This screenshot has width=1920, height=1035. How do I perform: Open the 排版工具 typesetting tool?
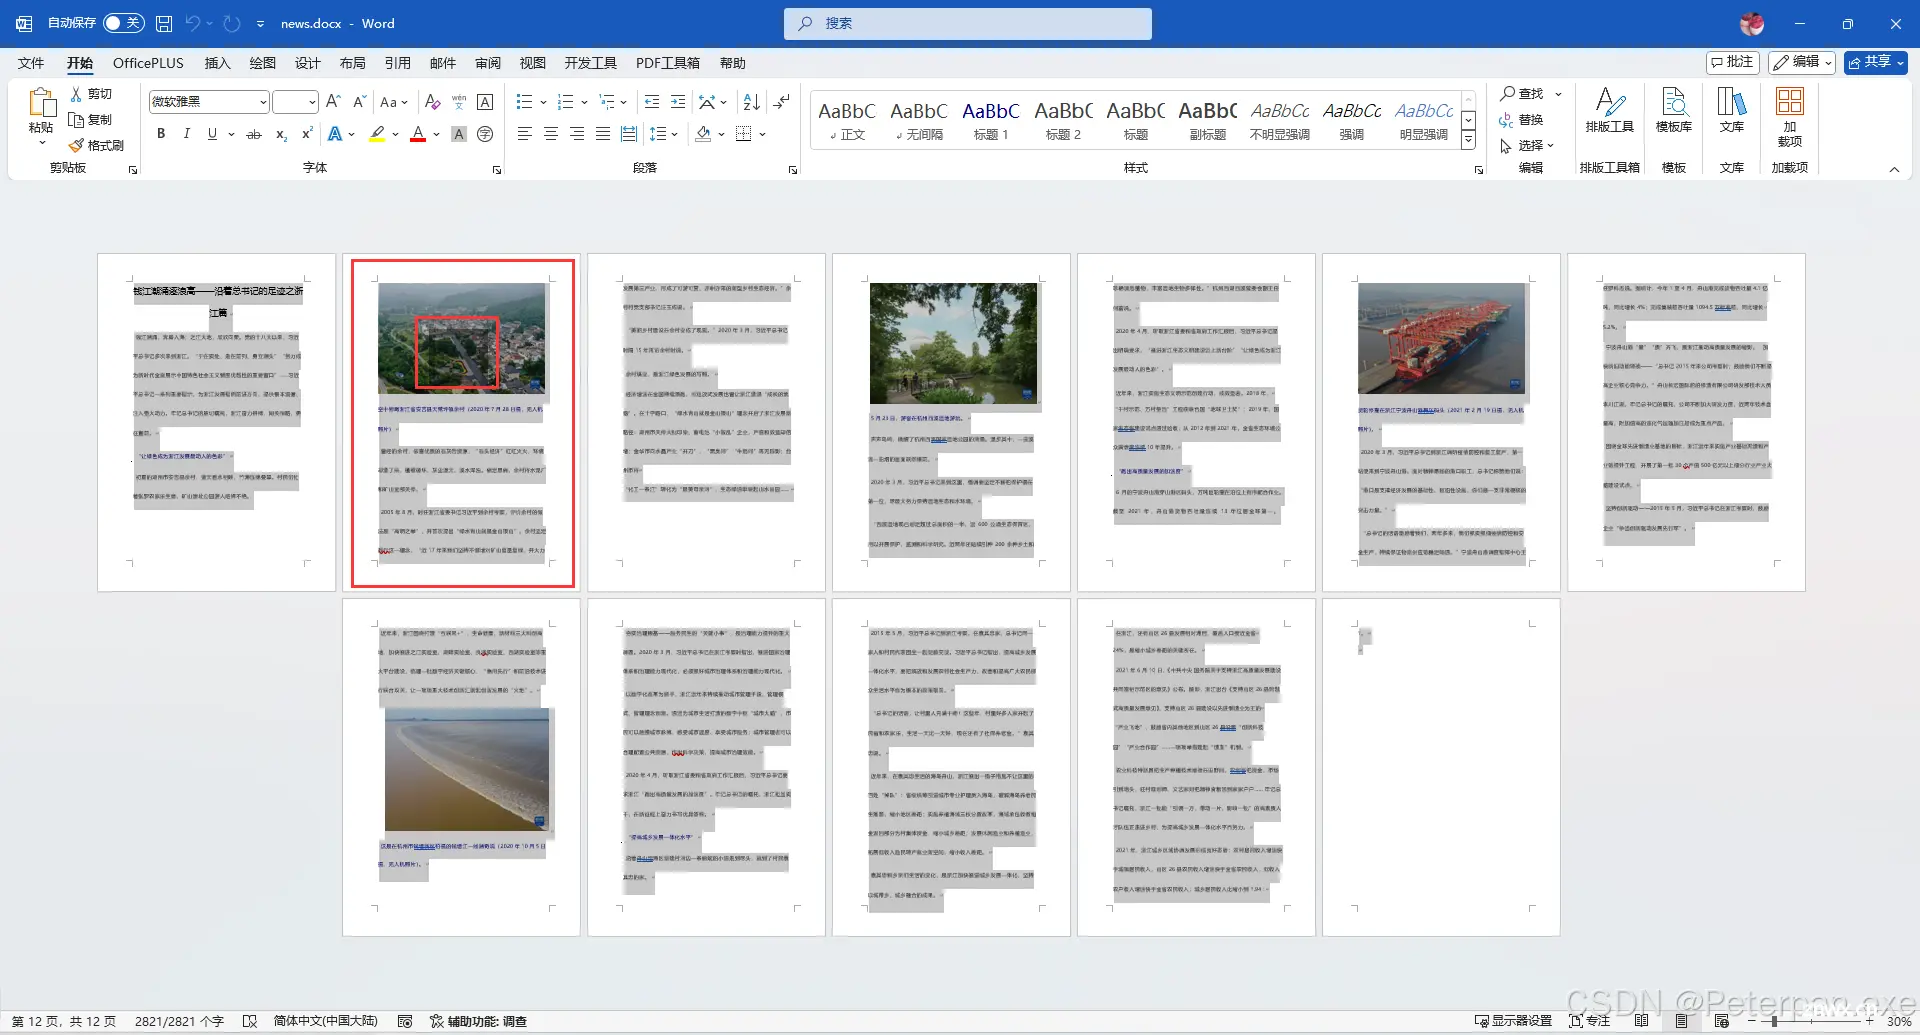pyautogui.click(x=1609, y=110)
